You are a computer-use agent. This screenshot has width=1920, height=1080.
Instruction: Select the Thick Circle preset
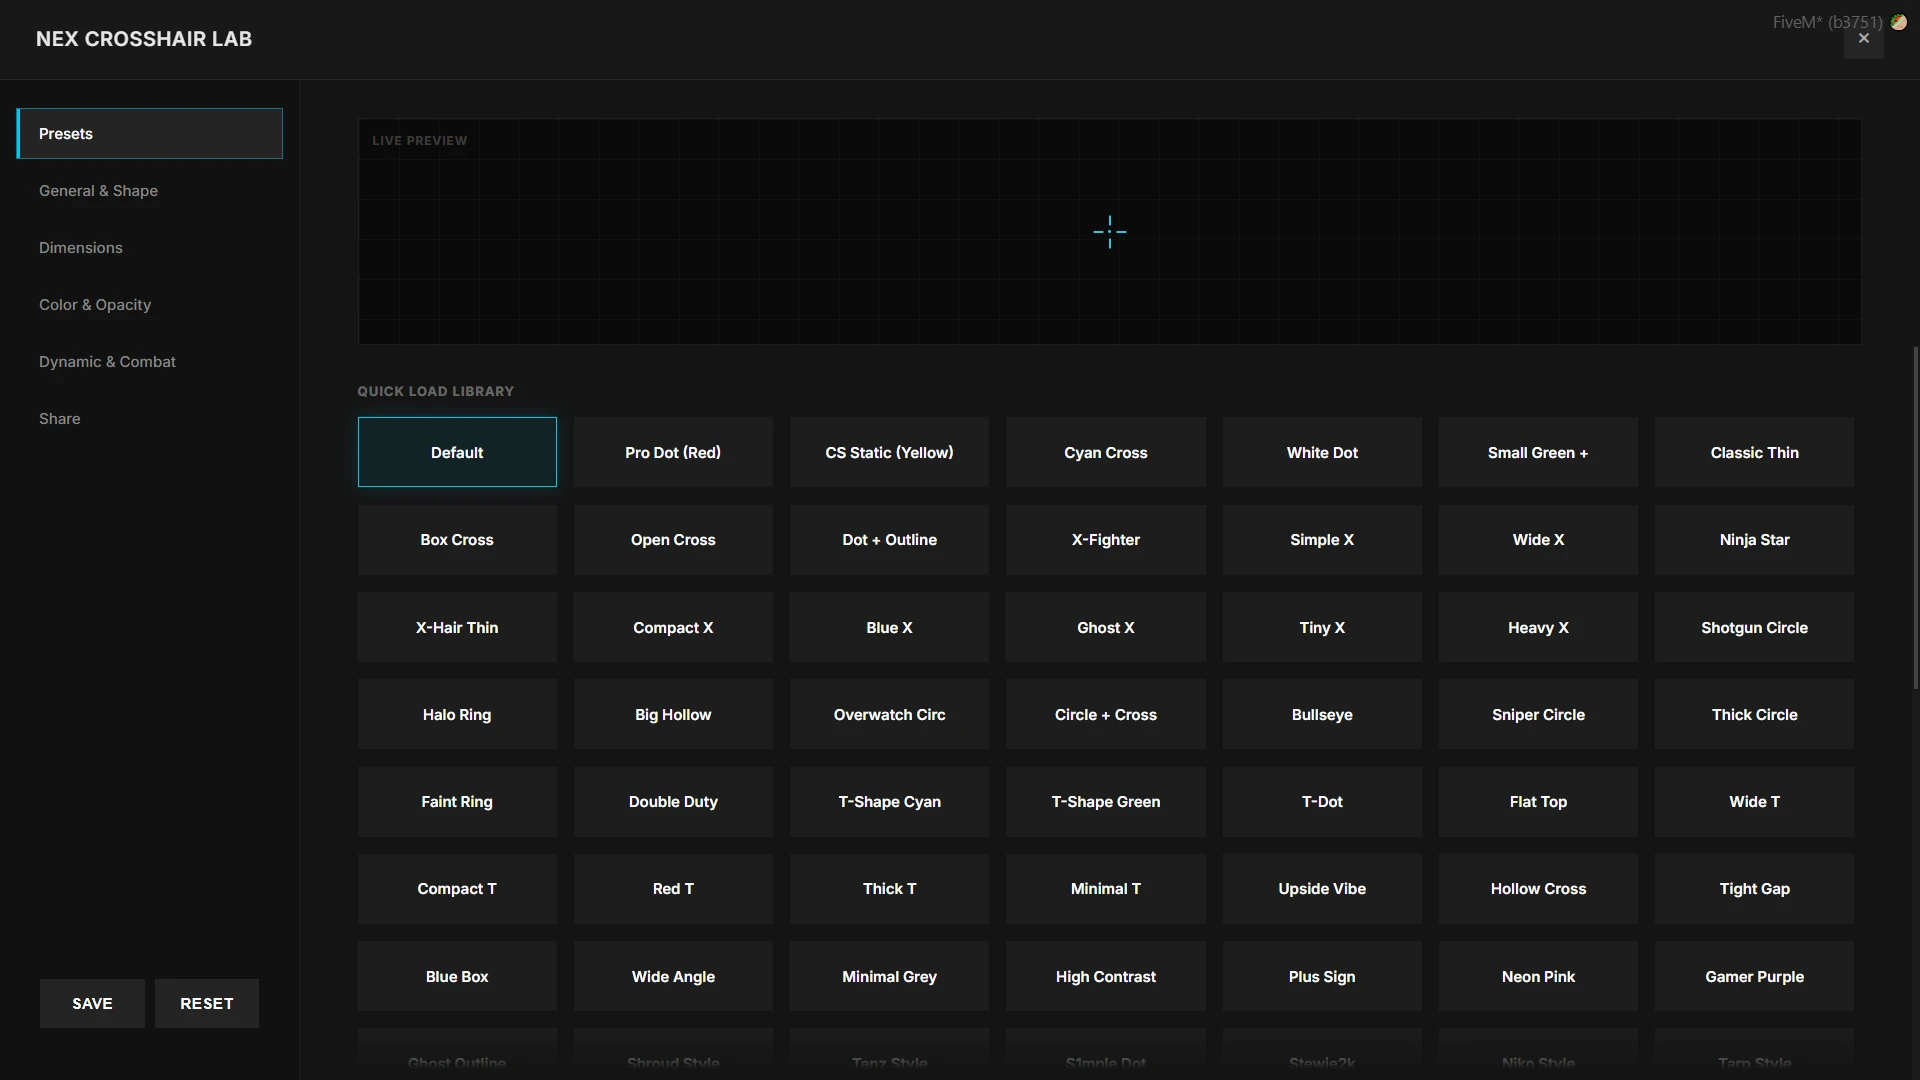[x=1754, y=714]
